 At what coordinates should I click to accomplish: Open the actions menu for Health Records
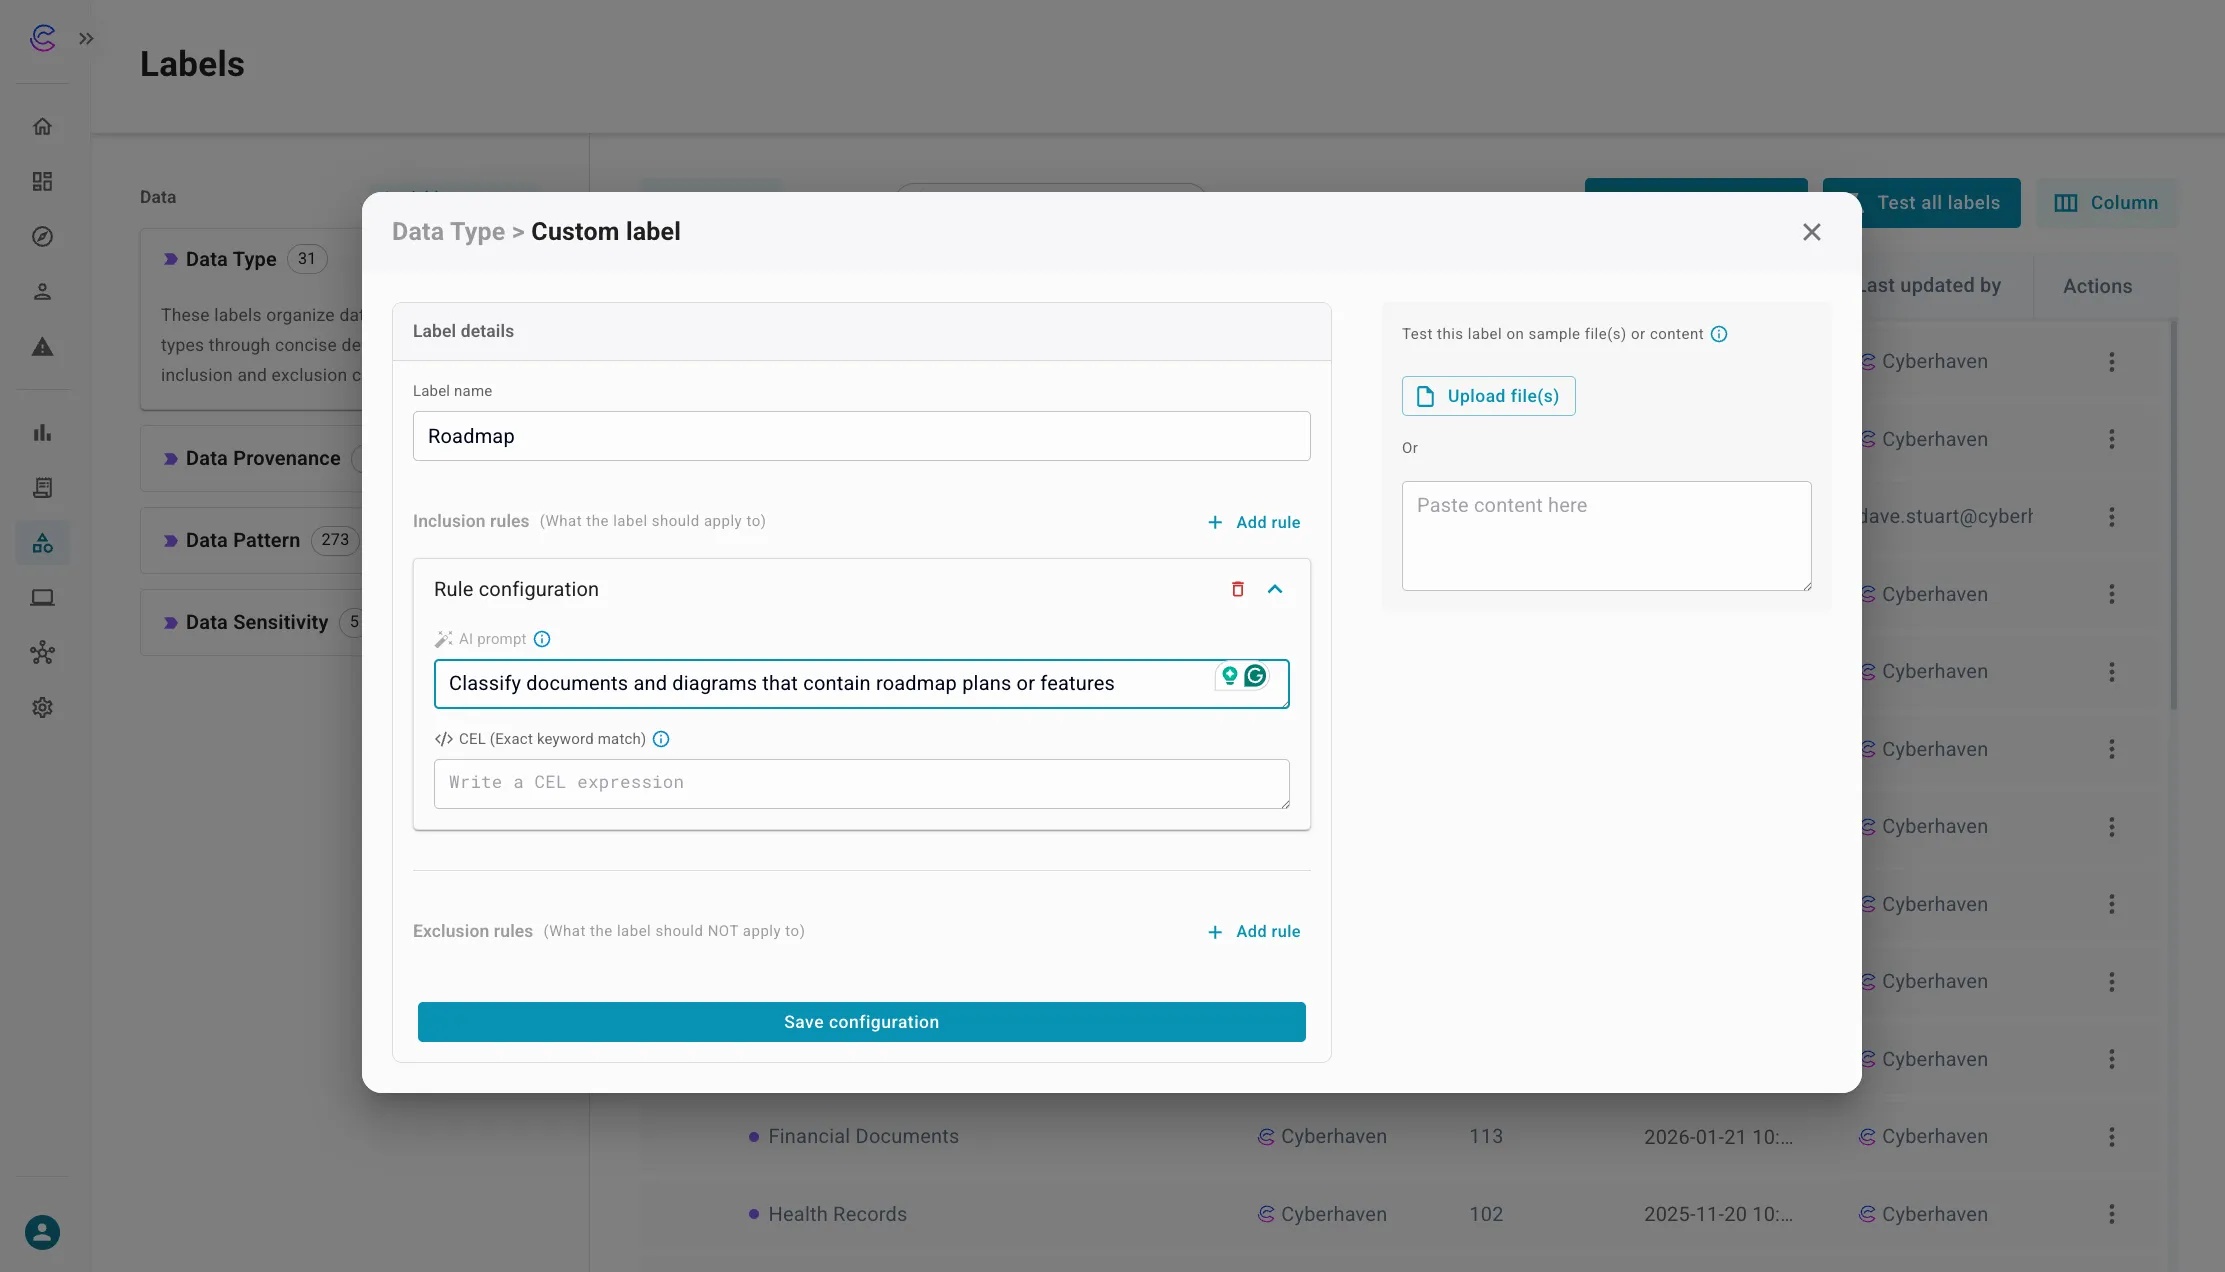2112,1213
